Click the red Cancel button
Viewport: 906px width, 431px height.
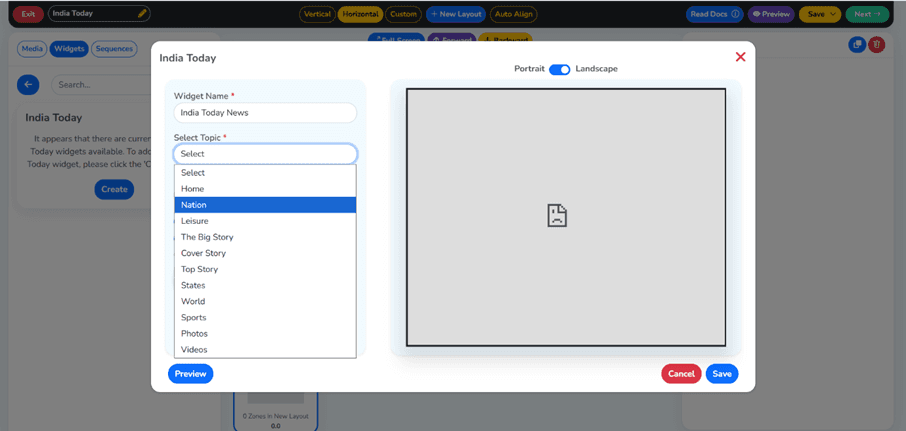tap(681, 374)
